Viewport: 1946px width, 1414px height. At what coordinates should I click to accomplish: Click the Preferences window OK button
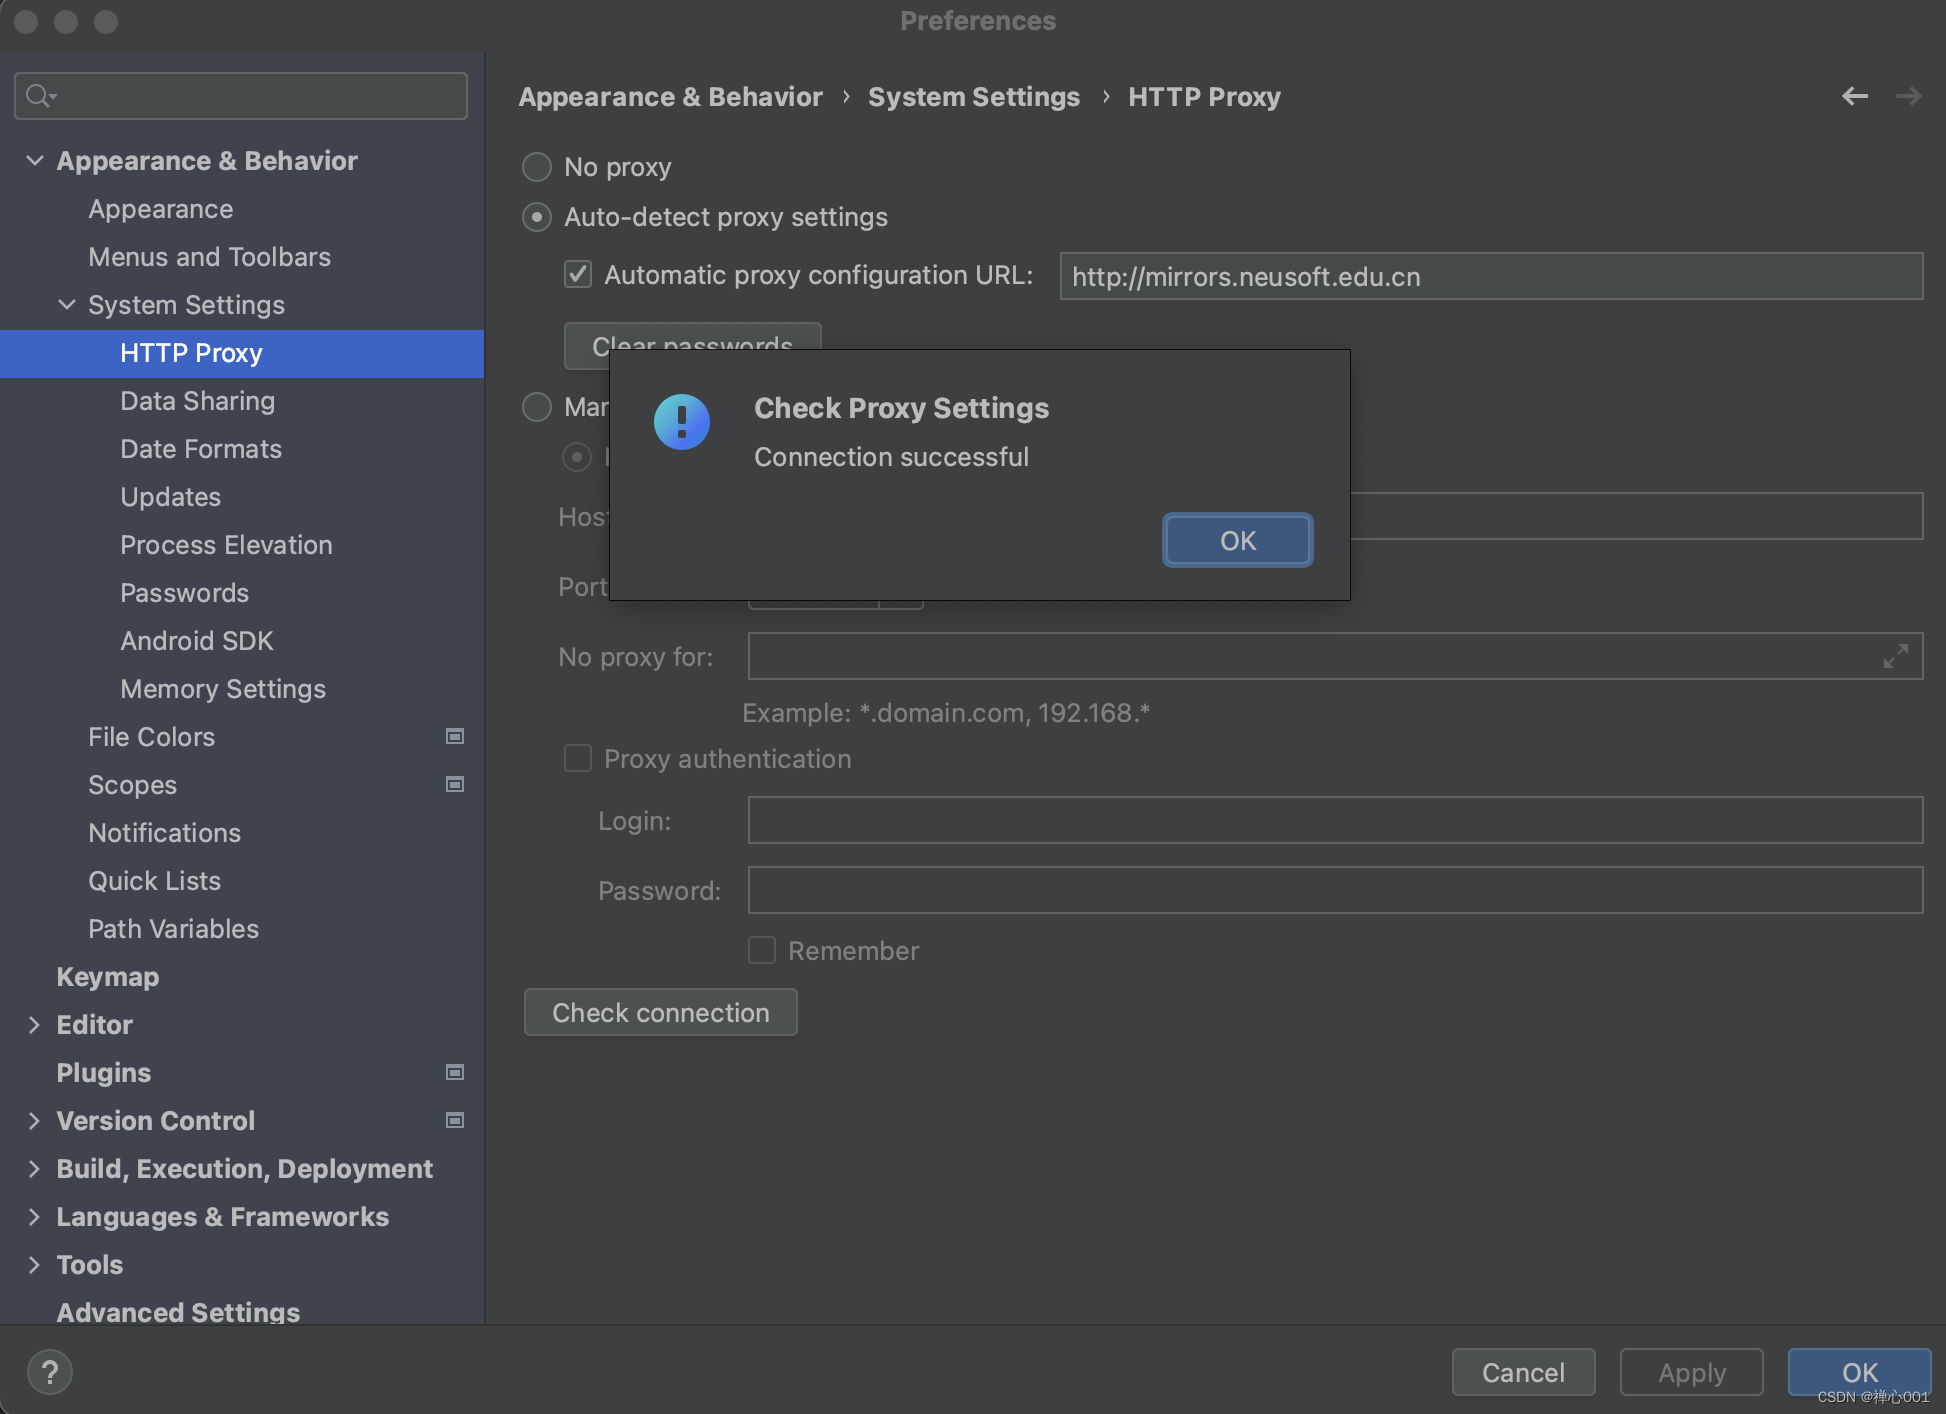click(x=1860, y=1372)
